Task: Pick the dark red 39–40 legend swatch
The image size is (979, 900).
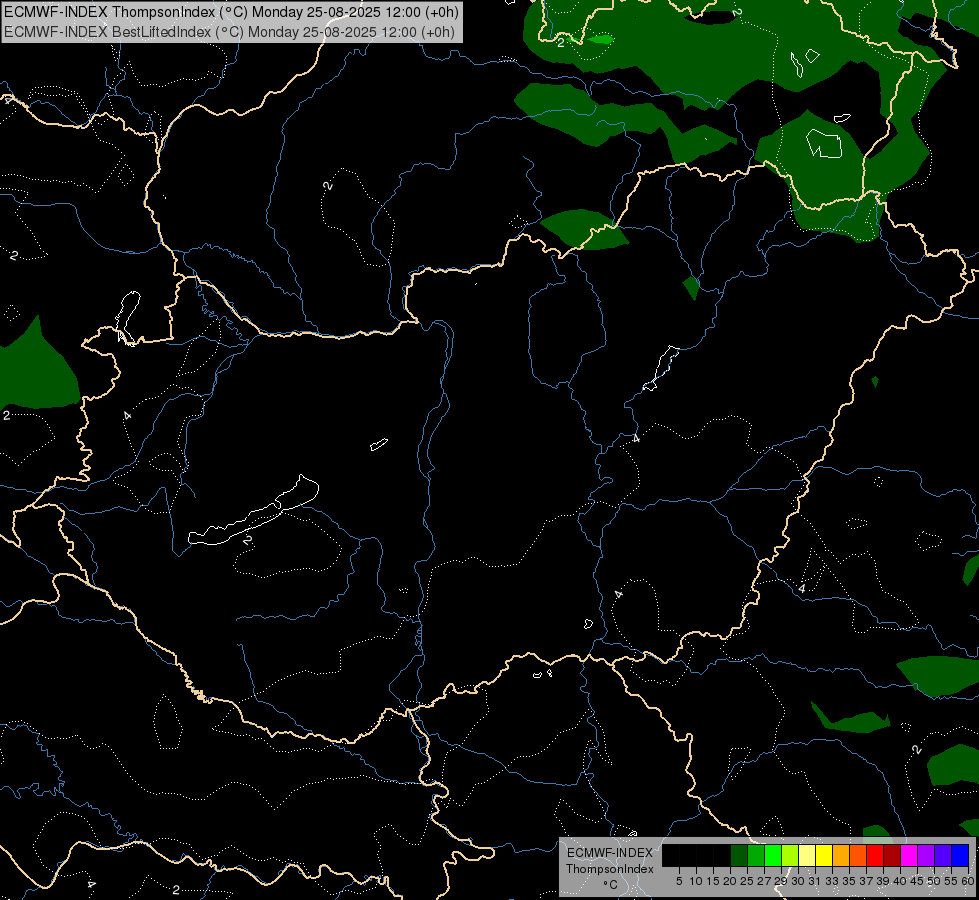Action: (892, 855)
